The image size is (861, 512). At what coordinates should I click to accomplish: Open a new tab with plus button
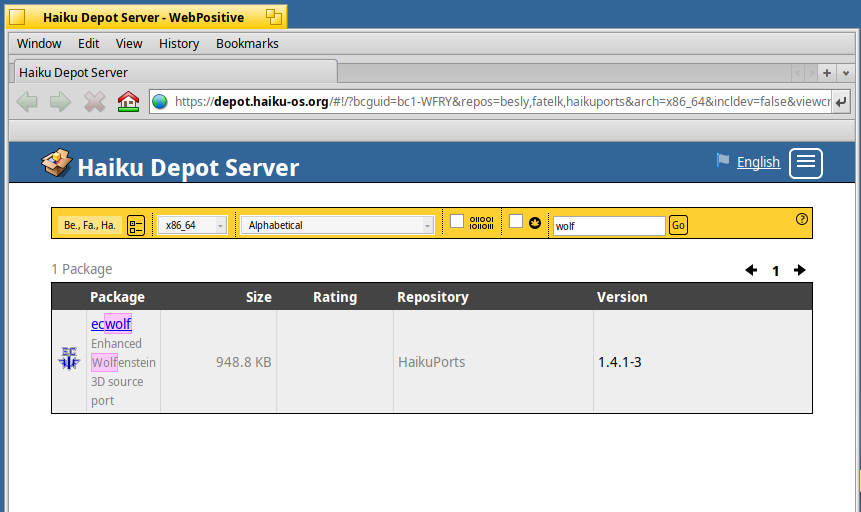826,73
